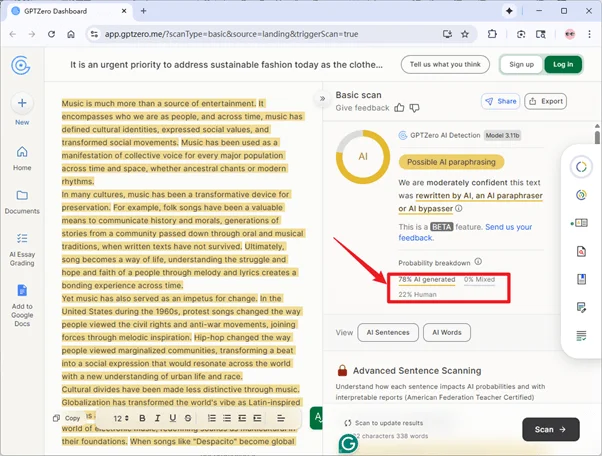Viewport: 602px width, 456px height.
Task: Go back in browser
Action: pyautogui.click(x=13, y=34)
